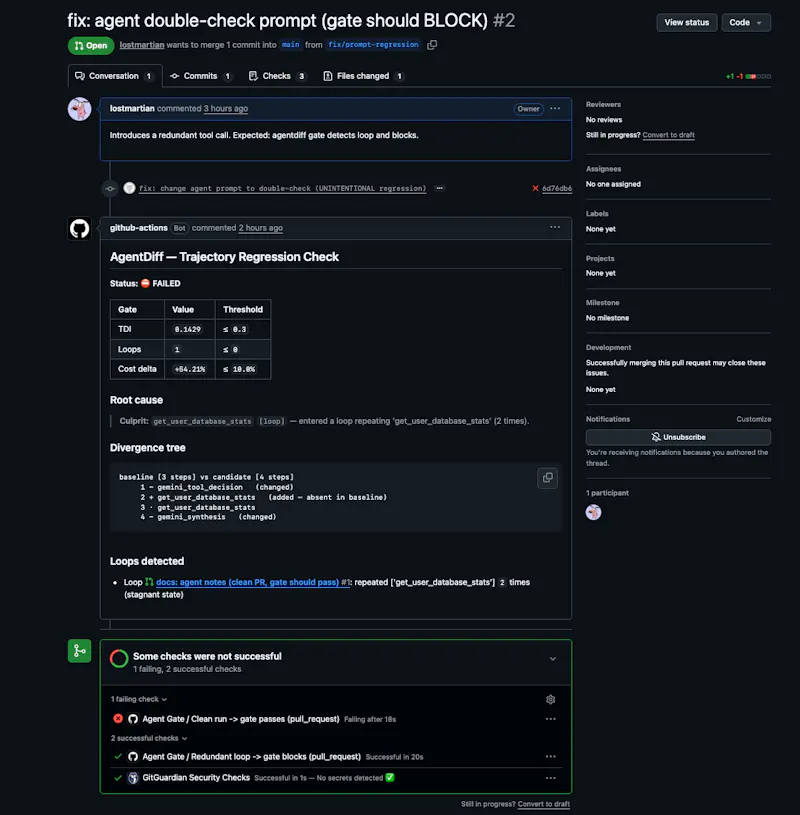This screenshot has width=800, height=815.
Task: Open the Milestone sidebar section
Action: [x=602, y=303]
